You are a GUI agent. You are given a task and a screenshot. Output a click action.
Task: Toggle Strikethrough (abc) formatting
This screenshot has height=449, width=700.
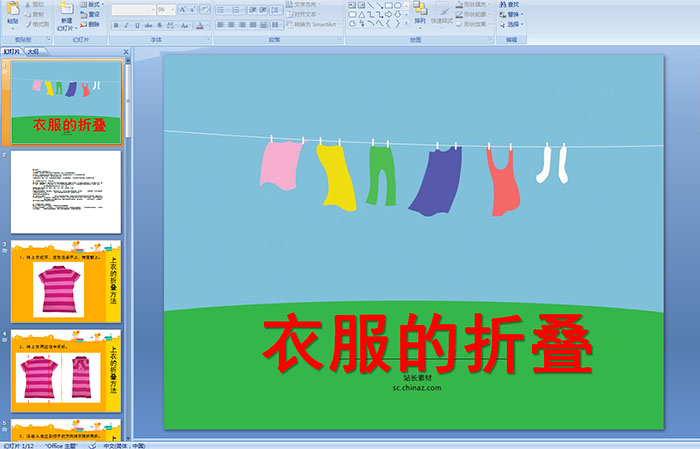148,25
